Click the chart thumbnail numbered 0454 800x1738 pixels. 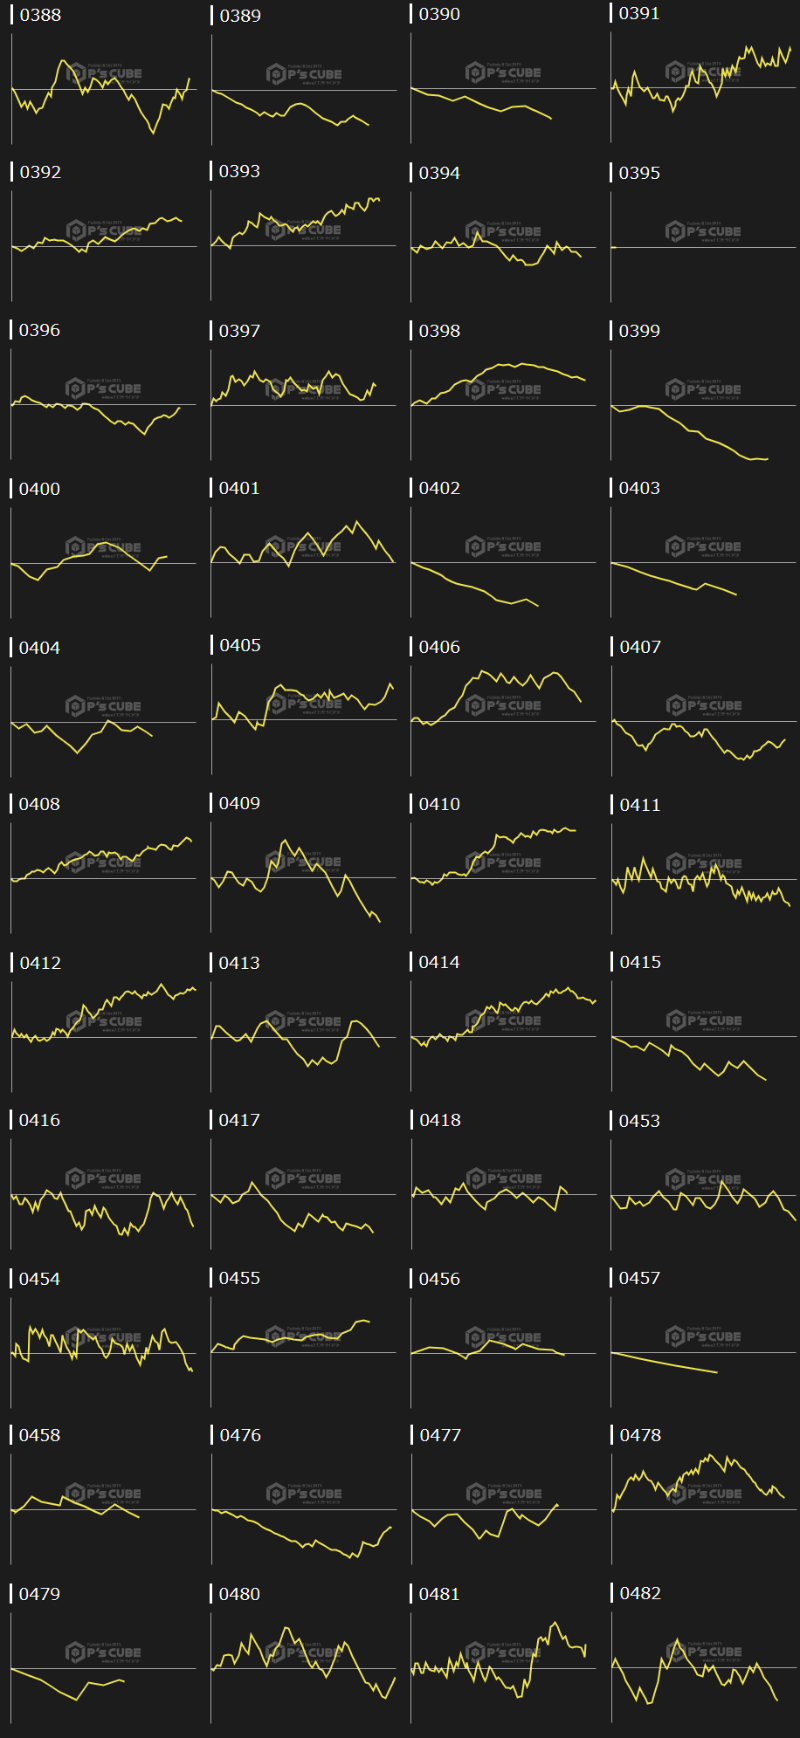click(103, 1352)
